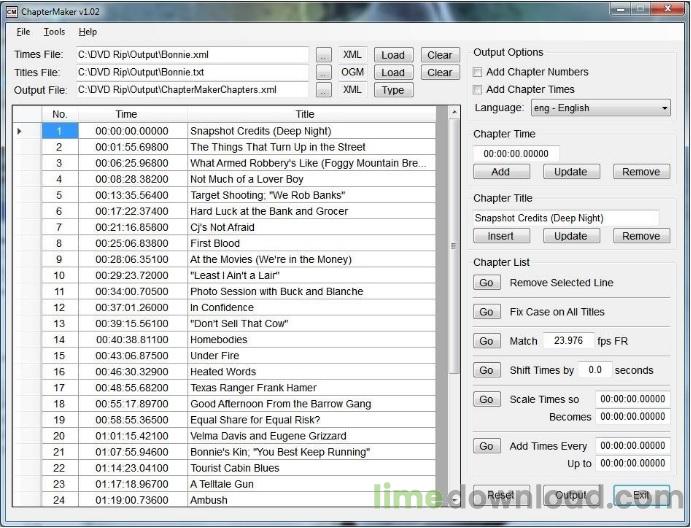Click Go for Add Times Every
691x528 pixels.
coord(487,446)
